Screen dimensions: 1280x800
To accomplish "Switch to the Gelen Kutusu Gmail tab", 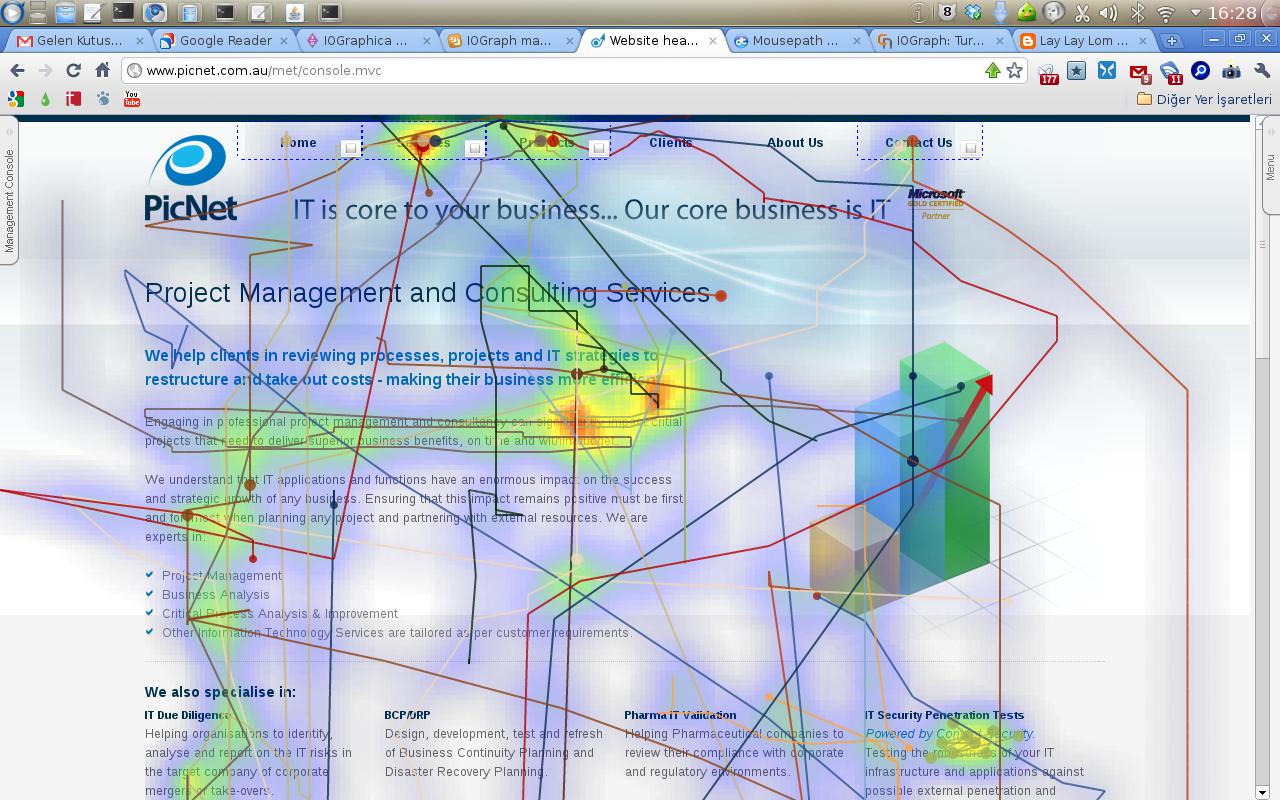I will click(80, 41).
